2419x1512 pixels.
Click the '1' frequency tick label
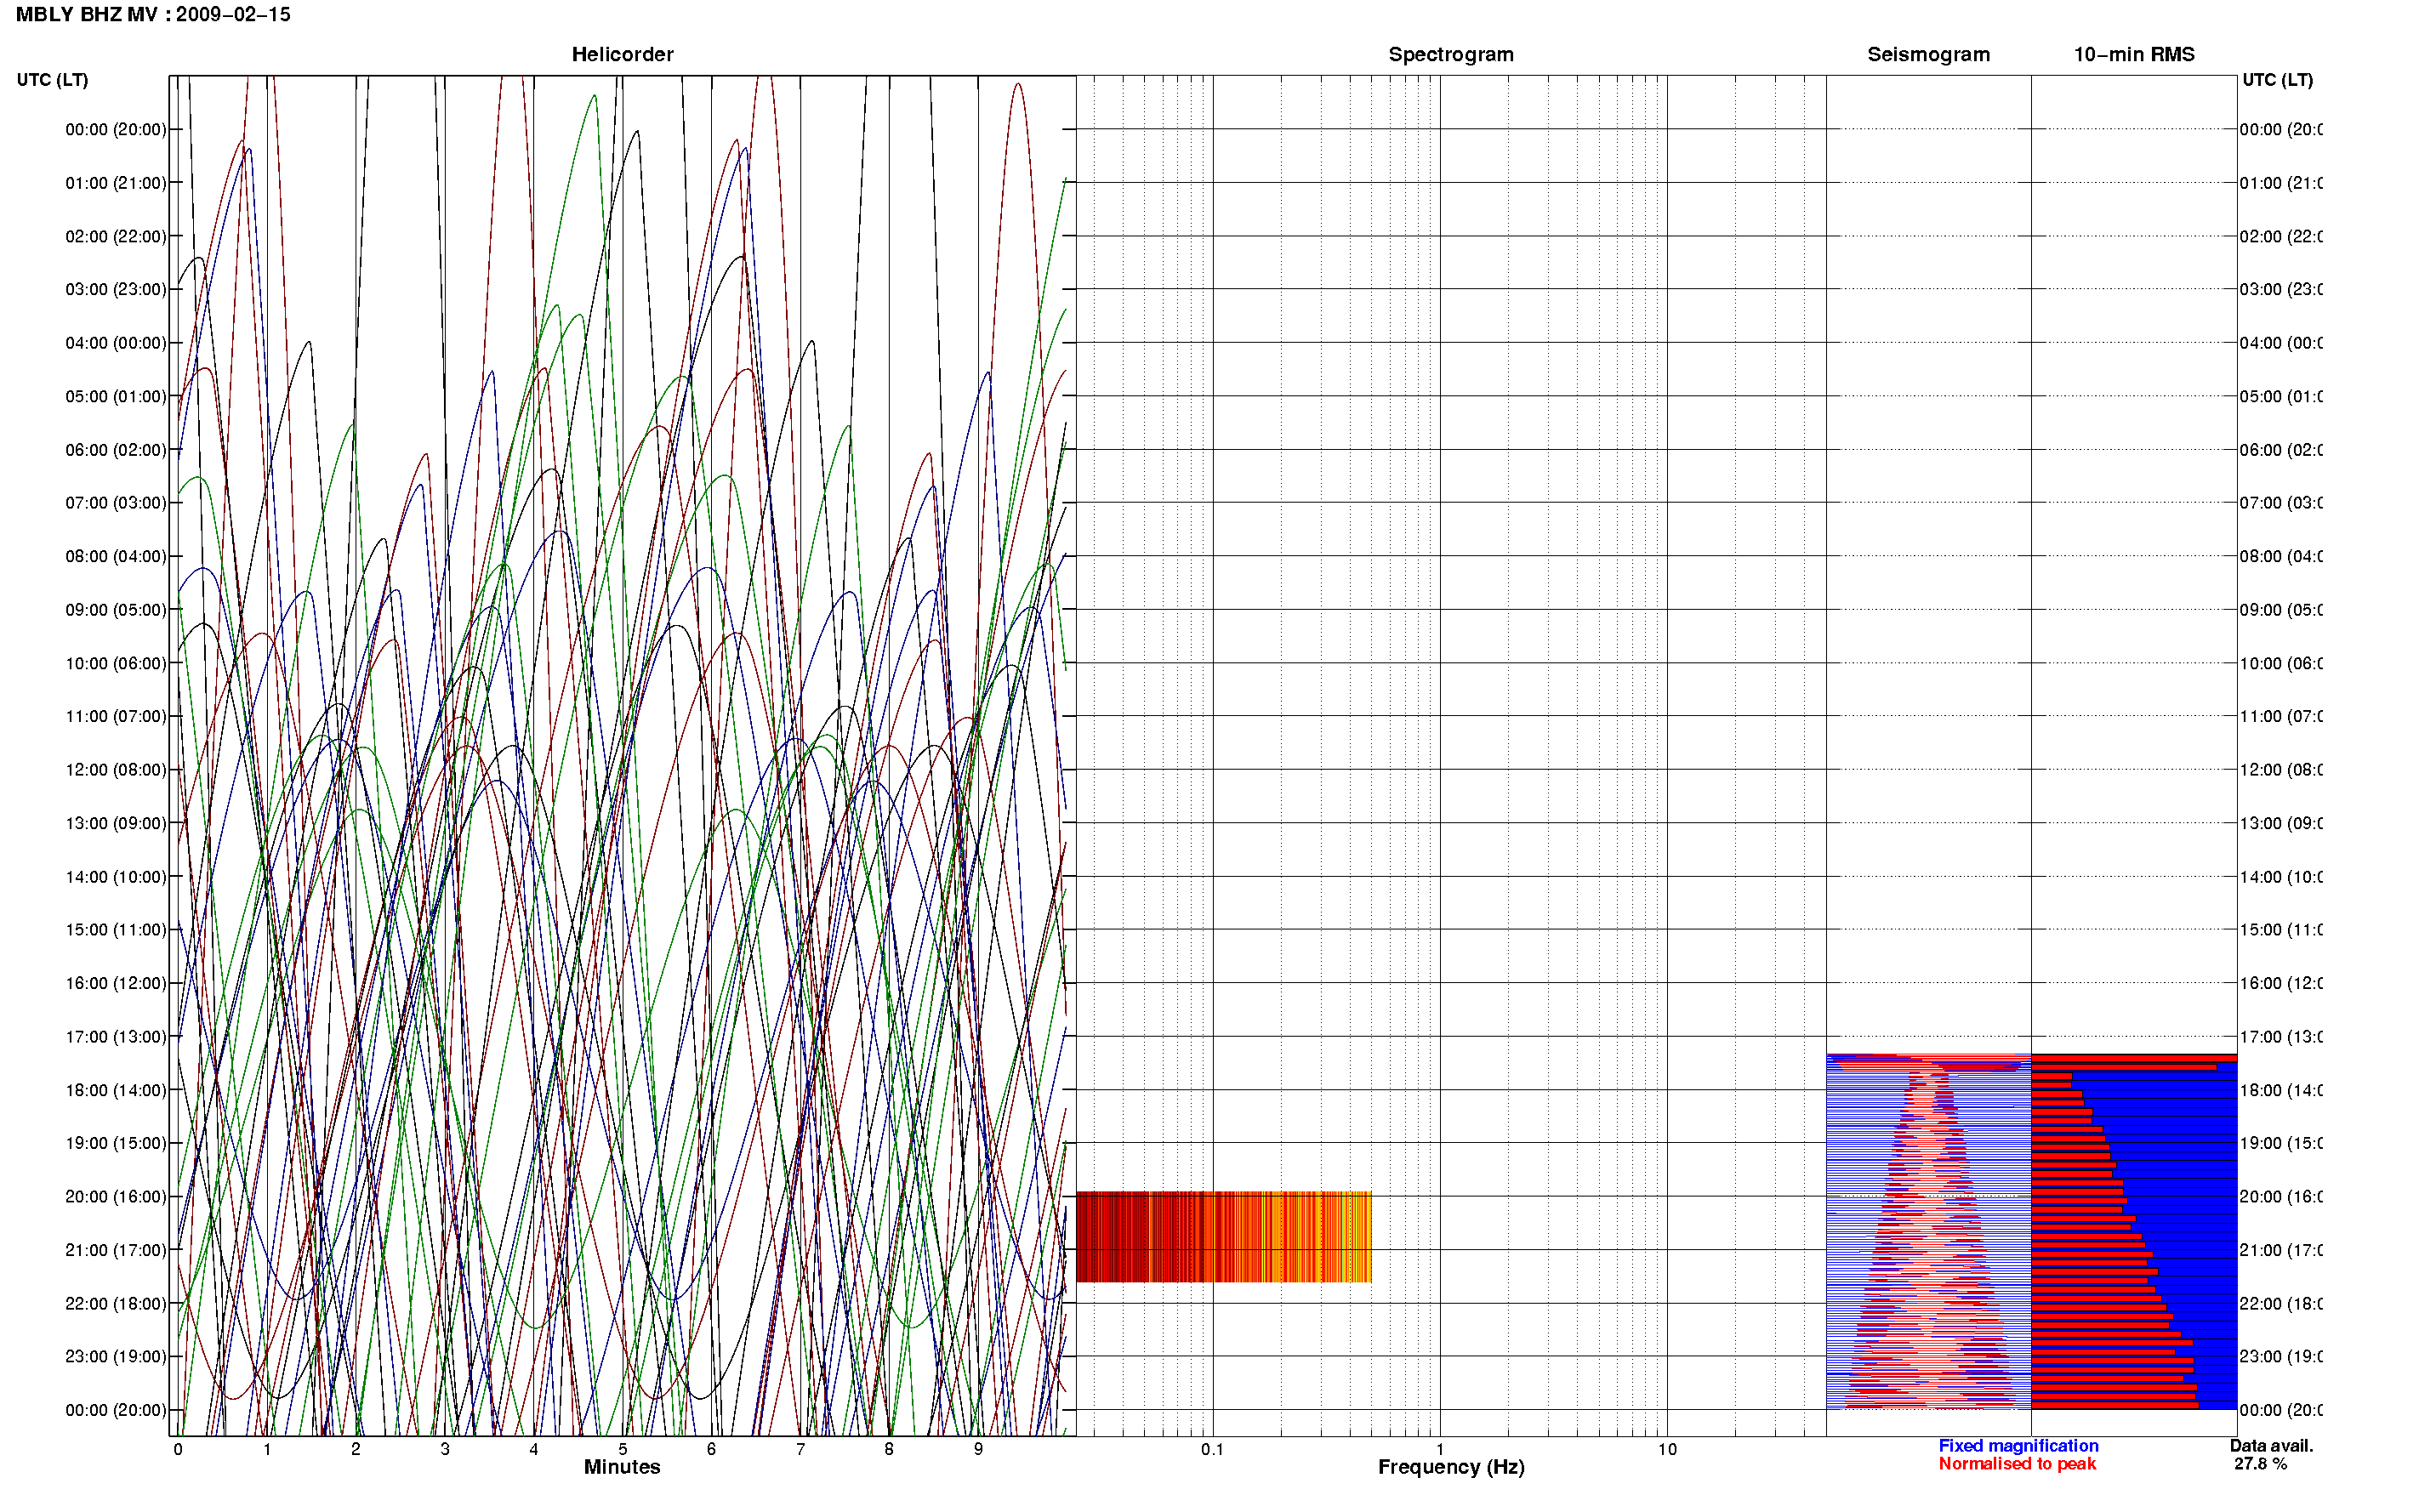(1440, 1449)
